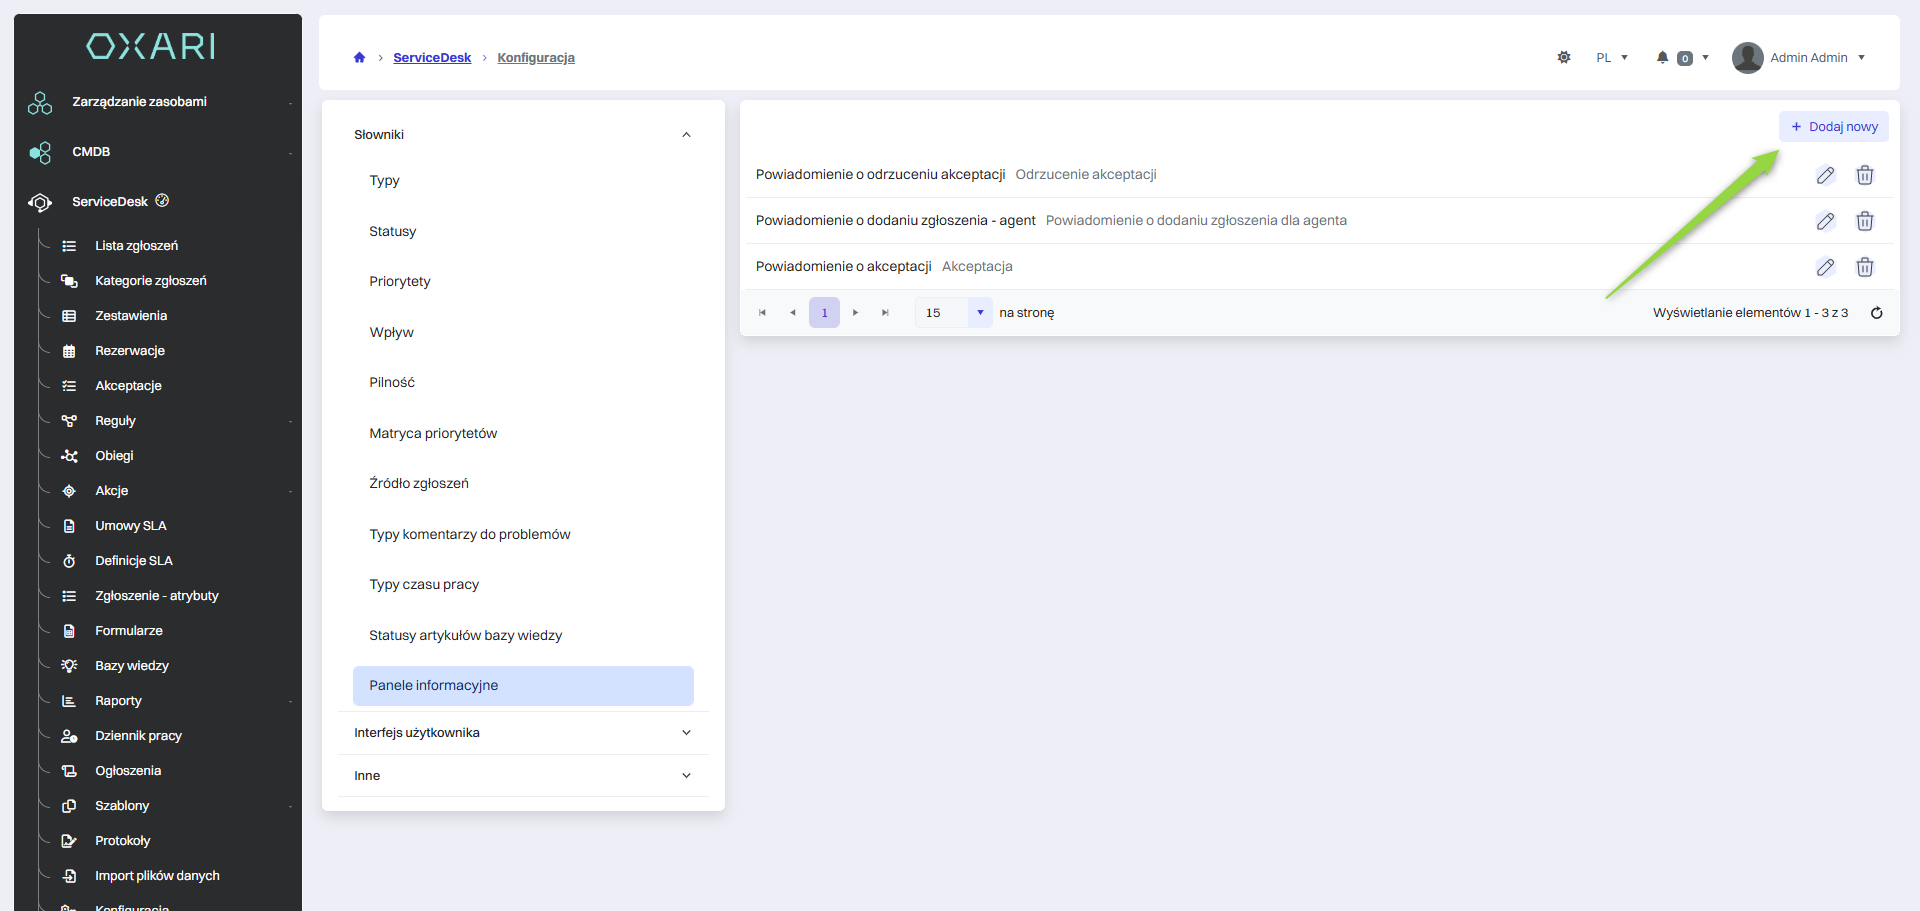Screen dimensions: 1920x911
Task: Delete the Powiadomienie o akceptacji entry
Action: [x=1864, y=267]
